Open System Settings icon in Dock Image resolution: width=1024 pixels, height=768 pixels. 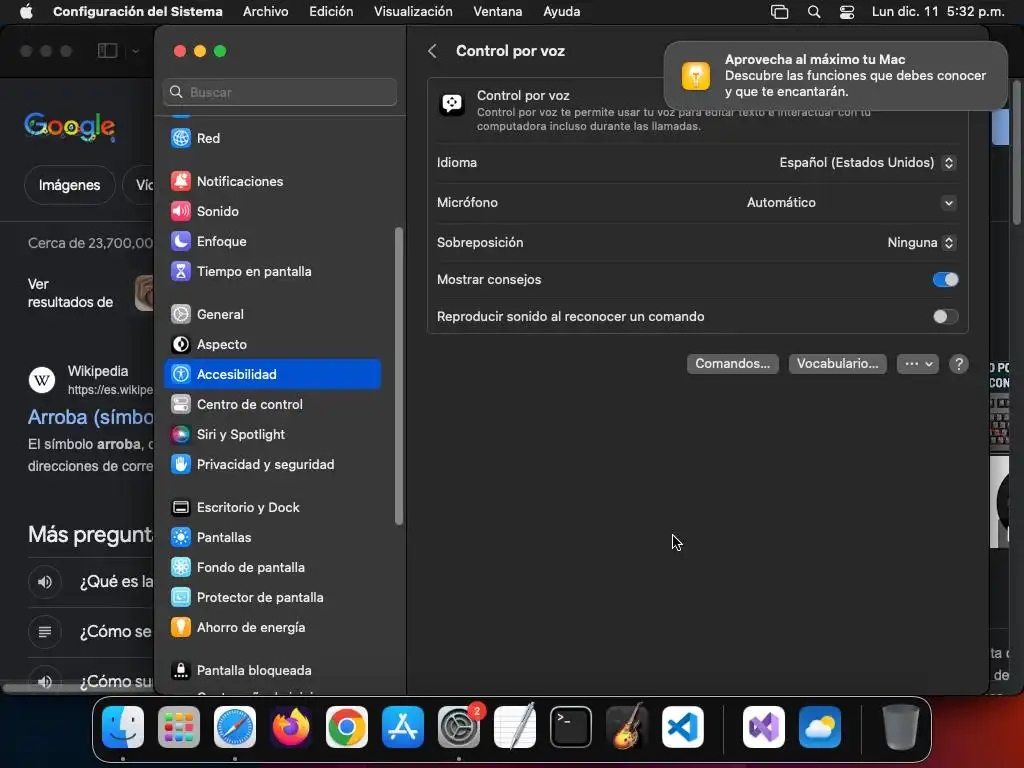pyautogui.click(x=459, y=727)
